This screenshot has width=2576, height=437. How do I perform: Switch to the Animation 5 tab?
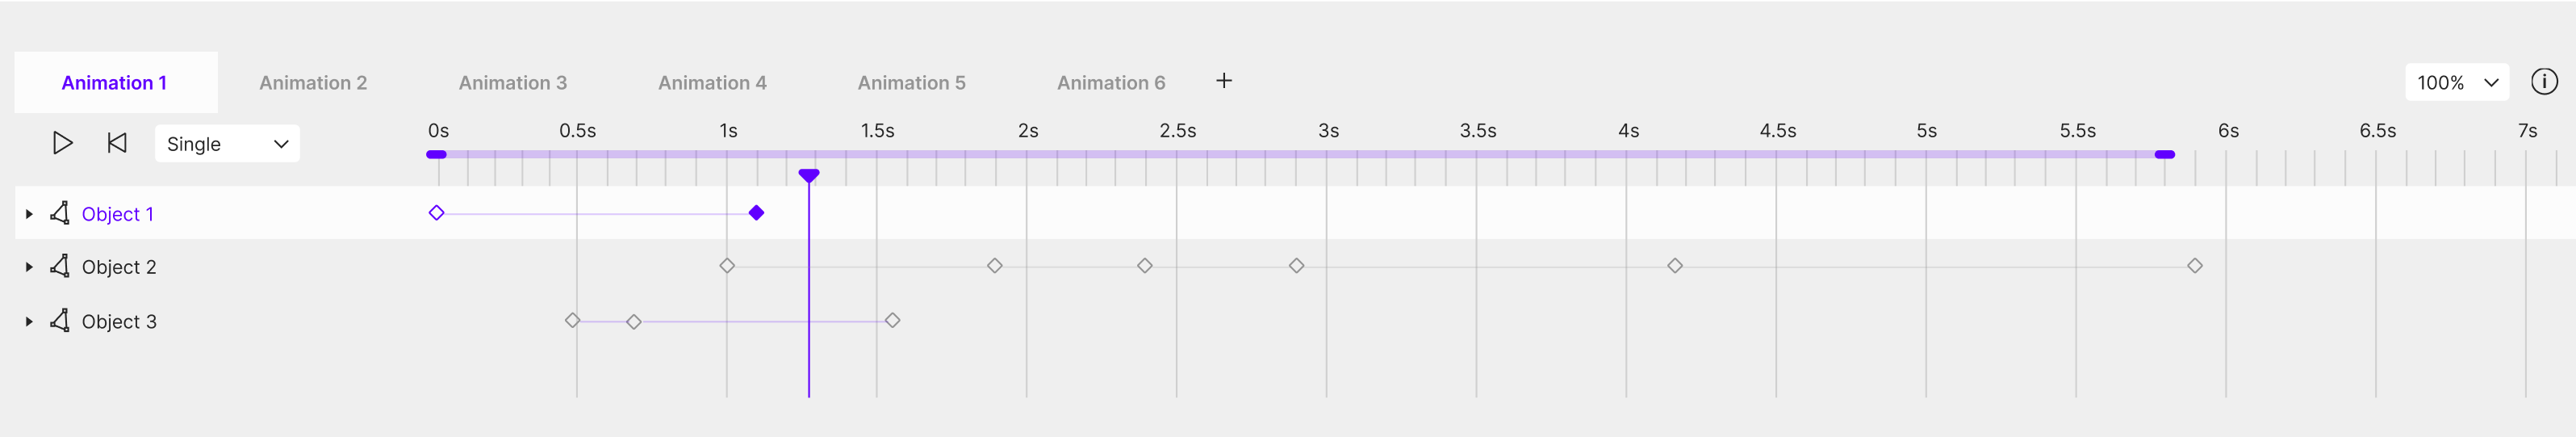tap(911, 83)
